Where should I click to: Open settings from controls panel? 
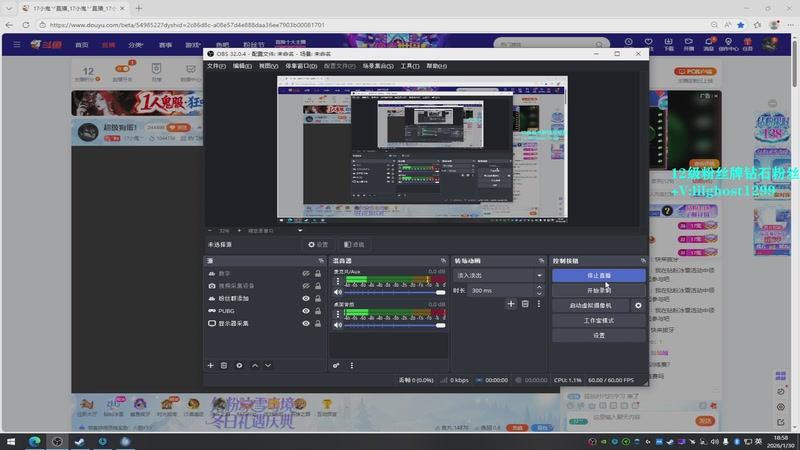(598, 336)
